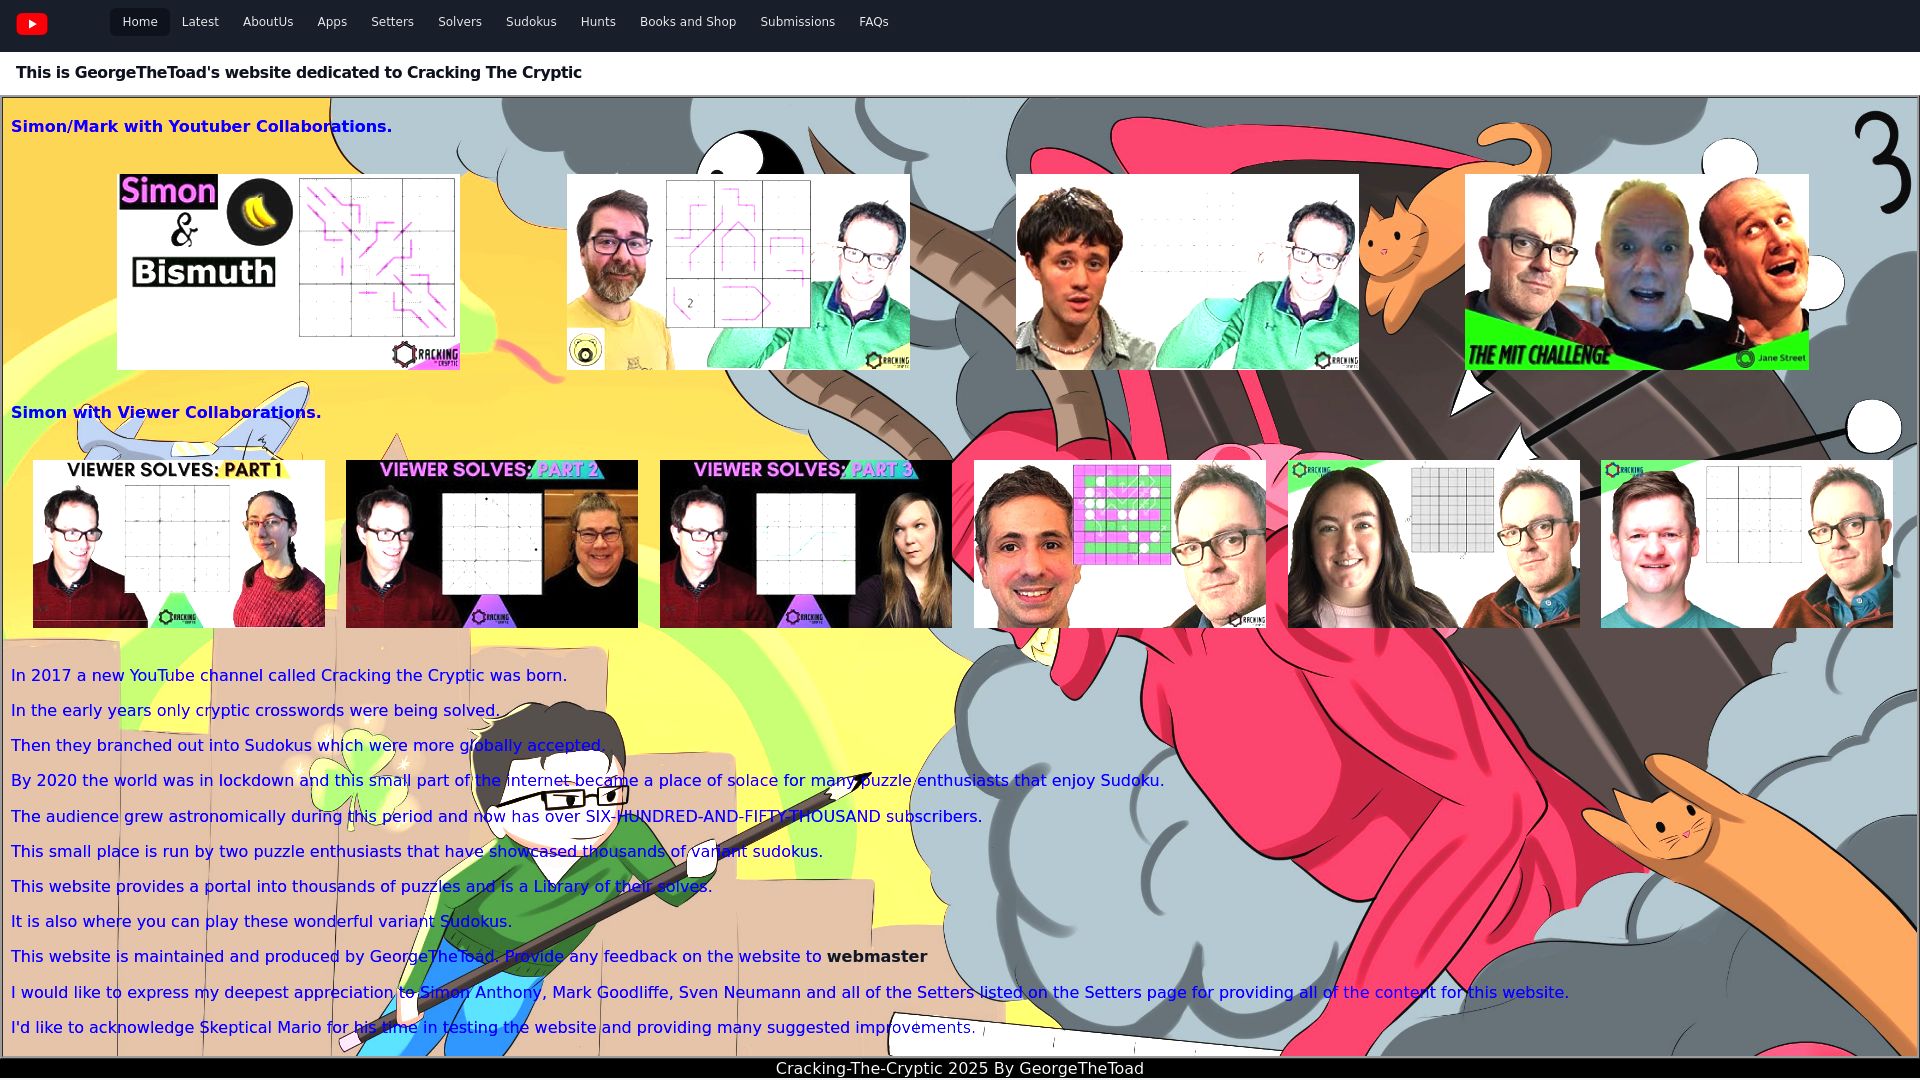Click the Skeptical Mario acknowledgement line
The width and height of the screenshot is (1920, 1080).
pos(493,1028)
